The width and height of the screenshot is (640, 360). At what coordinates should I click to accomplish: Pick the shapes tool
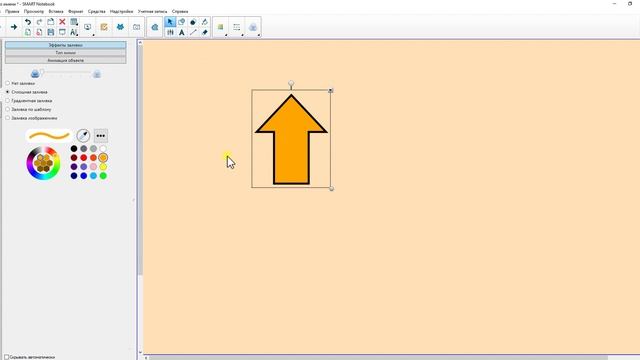[182, 22]
